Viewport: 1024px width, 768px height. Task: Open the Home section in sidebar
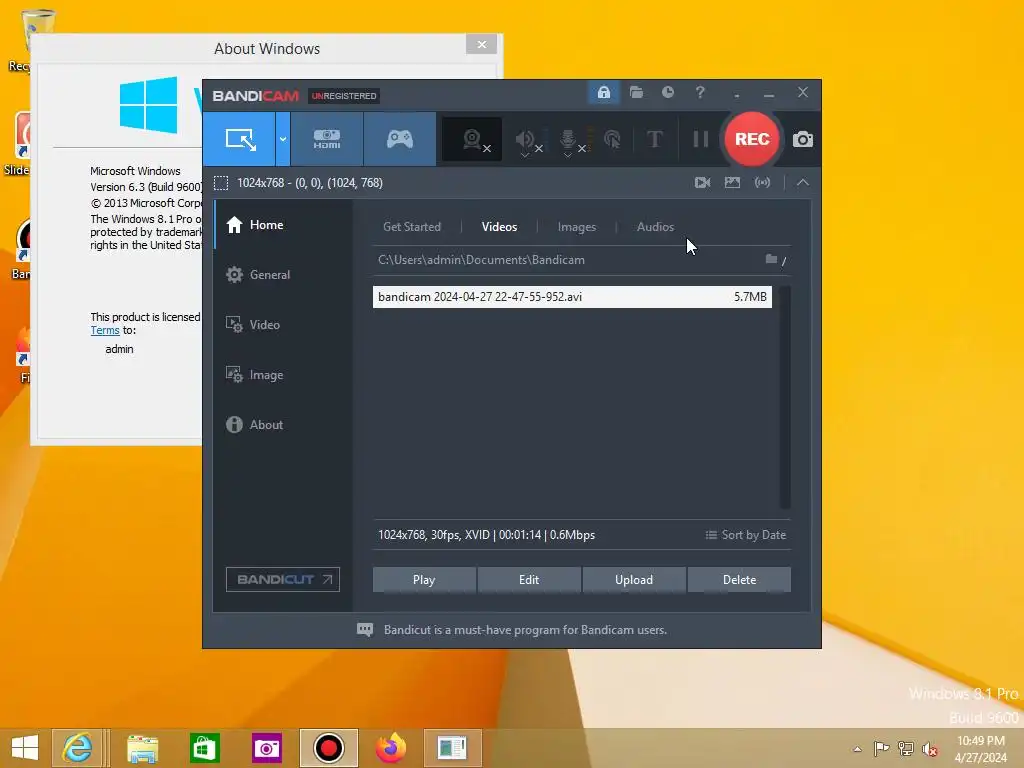tap(283, 225)
